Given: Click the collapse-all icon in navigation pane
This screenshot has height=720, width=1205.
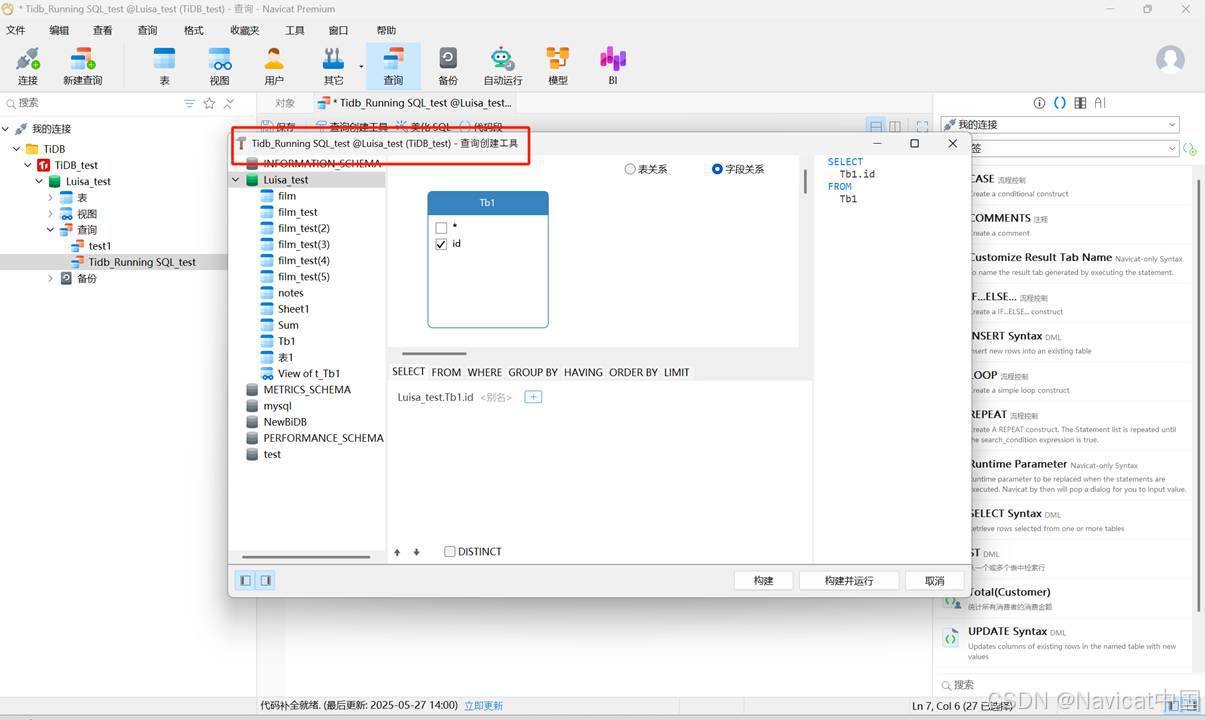Looking at the screenshot, I should click(229, 103).
